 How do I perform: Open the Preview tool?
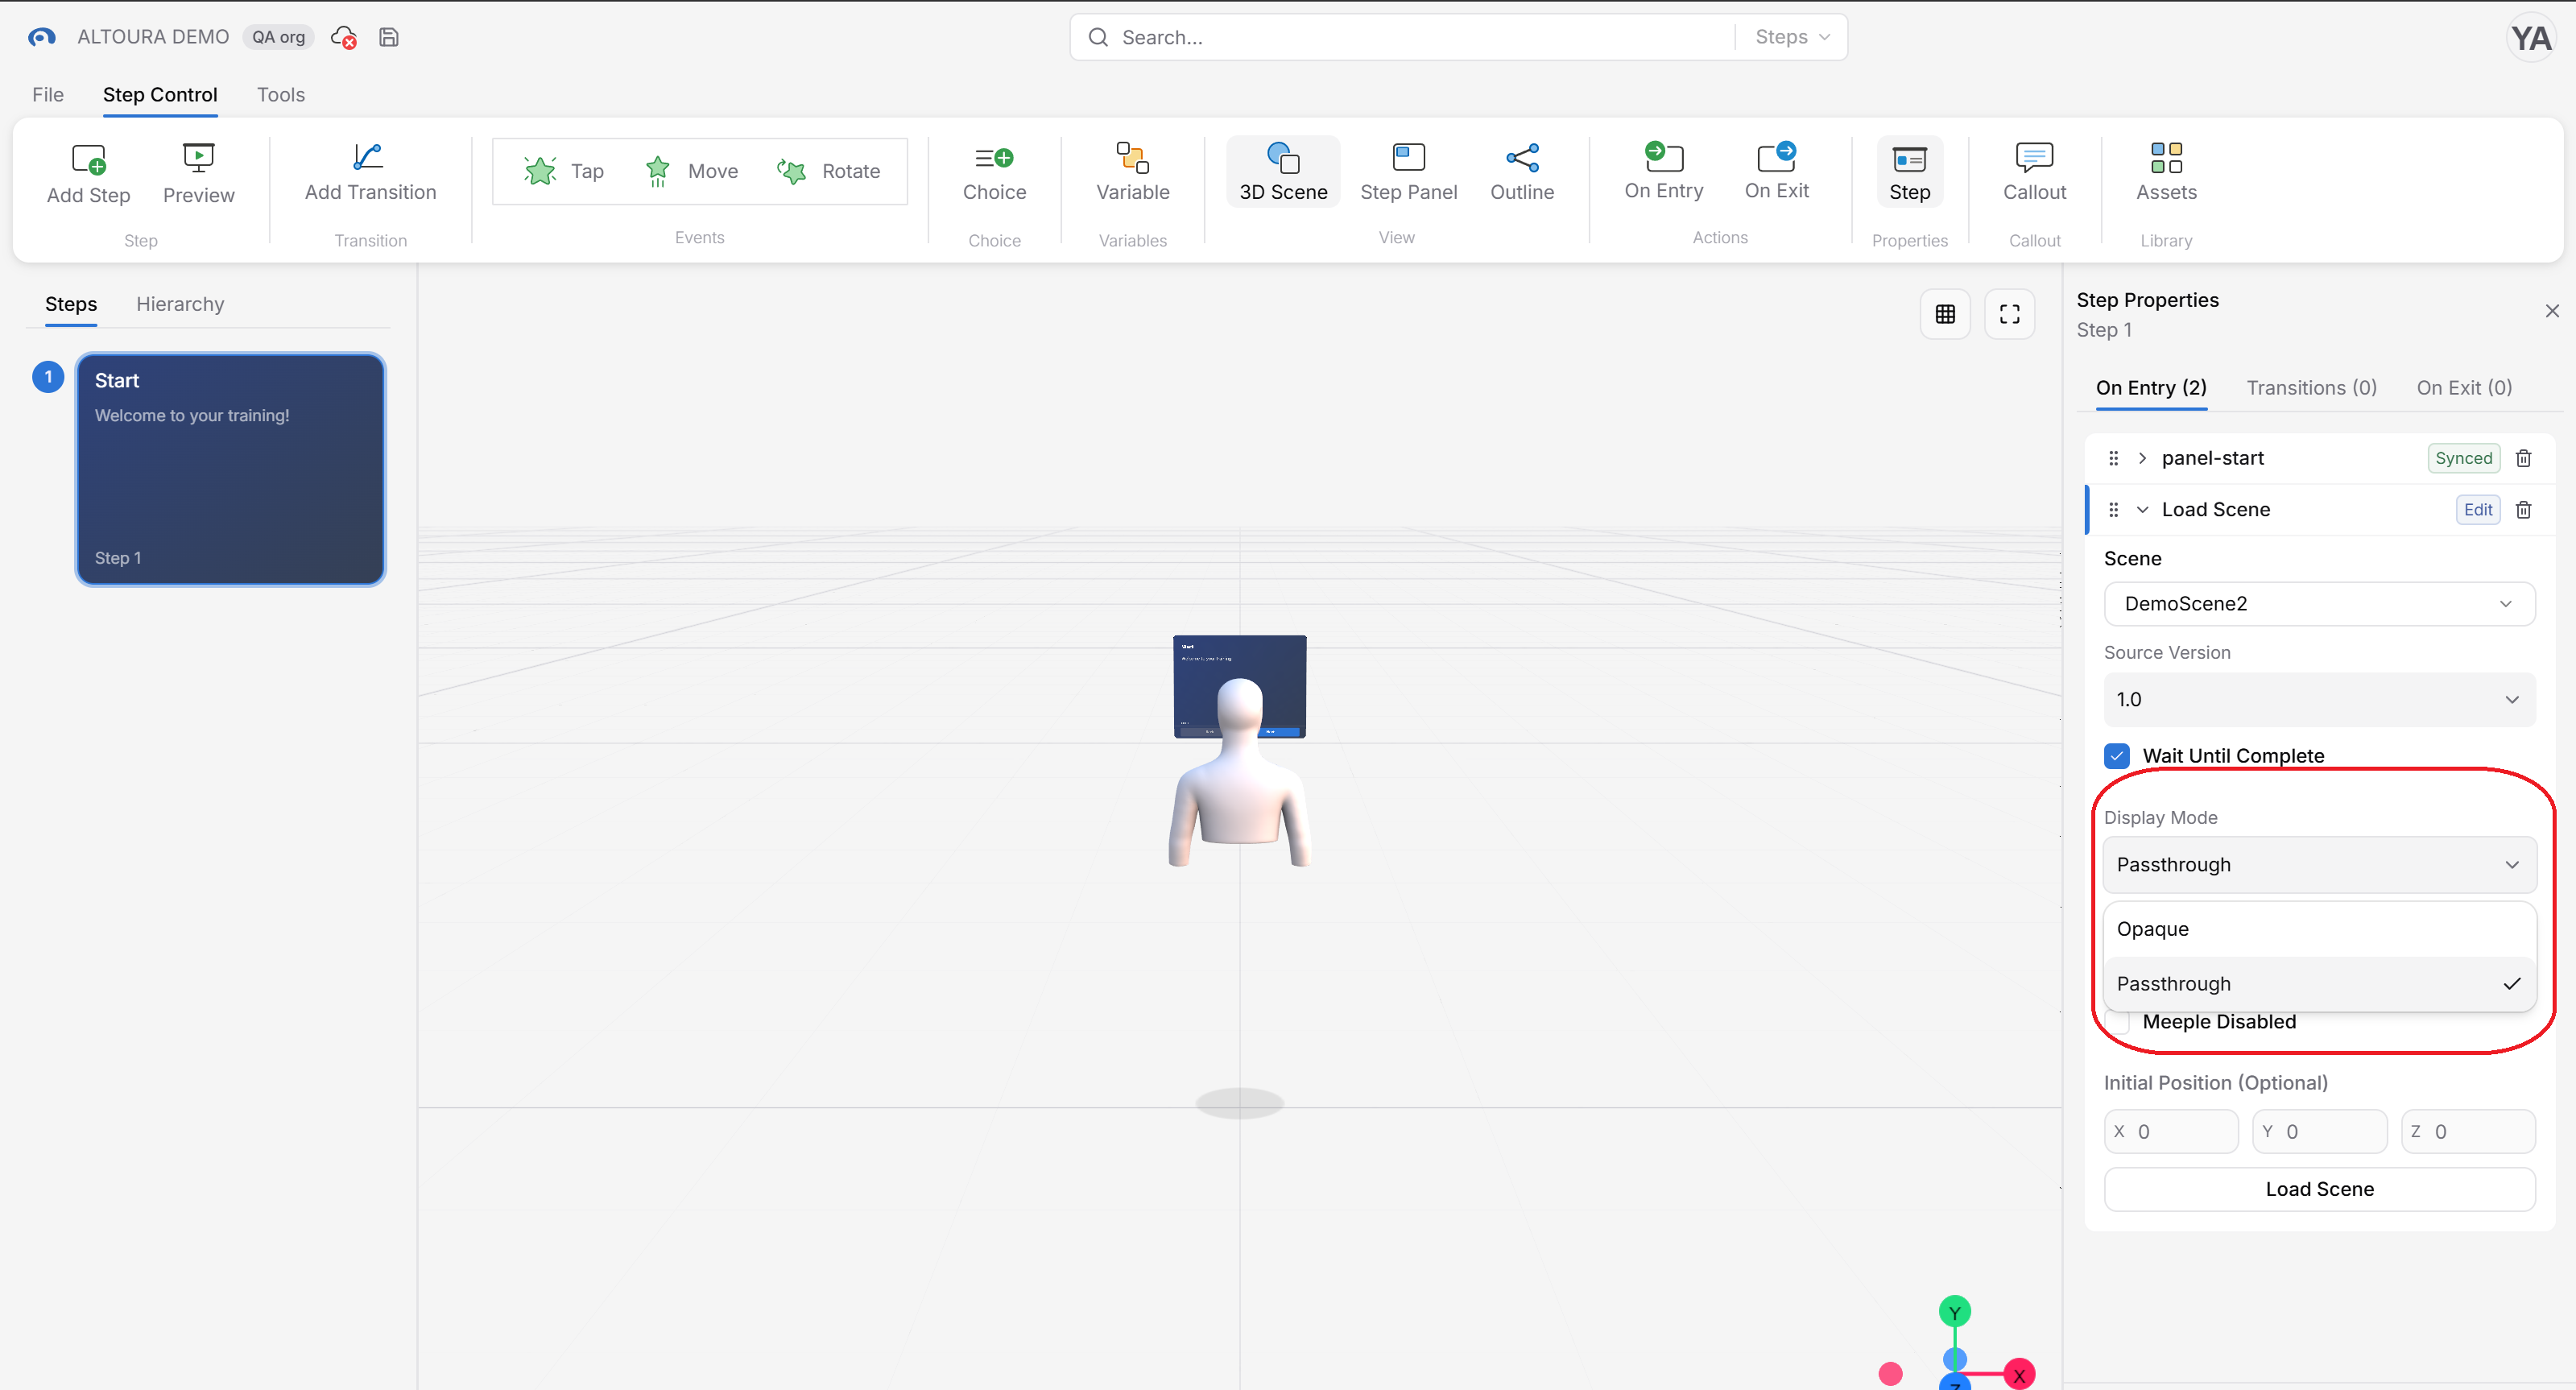[x=198, y=174]
